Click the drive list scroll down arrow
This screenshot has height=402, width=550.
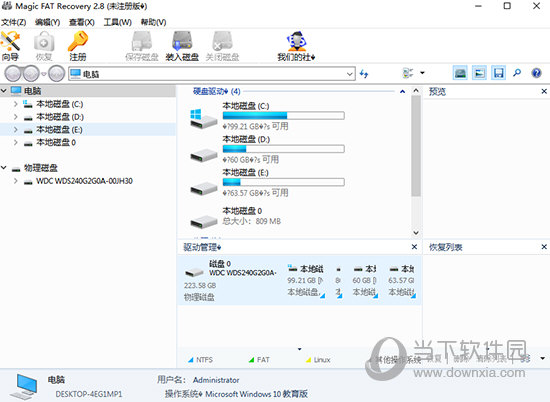(x=416, y=233)
